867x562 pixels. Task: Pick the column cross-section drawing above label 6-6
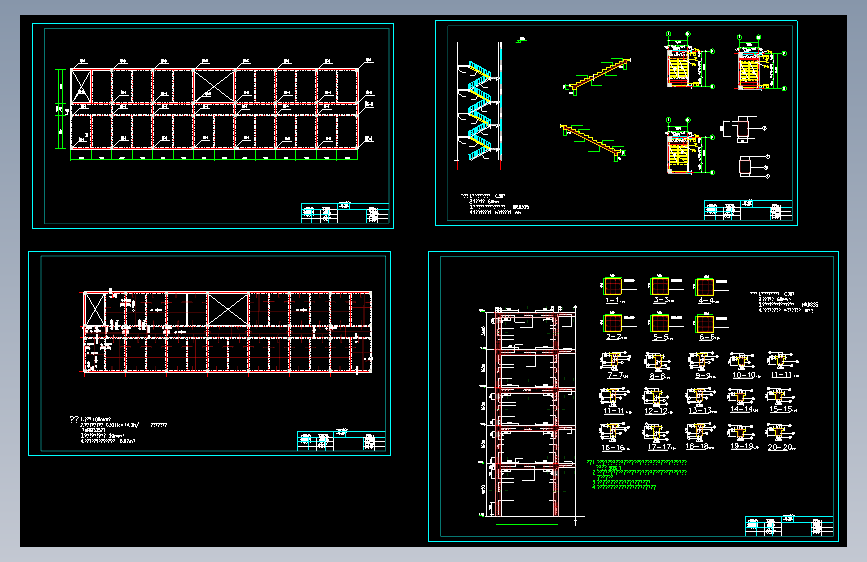705,322
